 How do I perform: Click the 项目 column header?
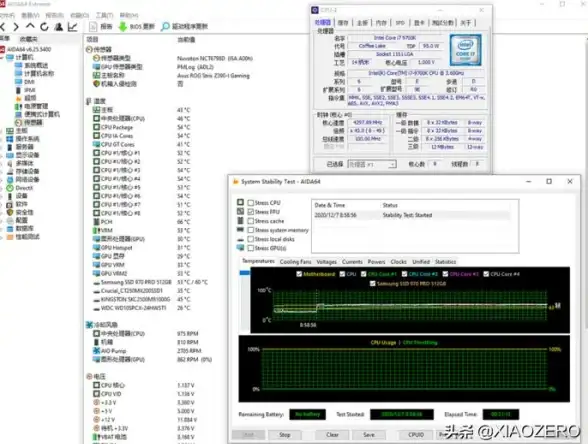point(92,39)
